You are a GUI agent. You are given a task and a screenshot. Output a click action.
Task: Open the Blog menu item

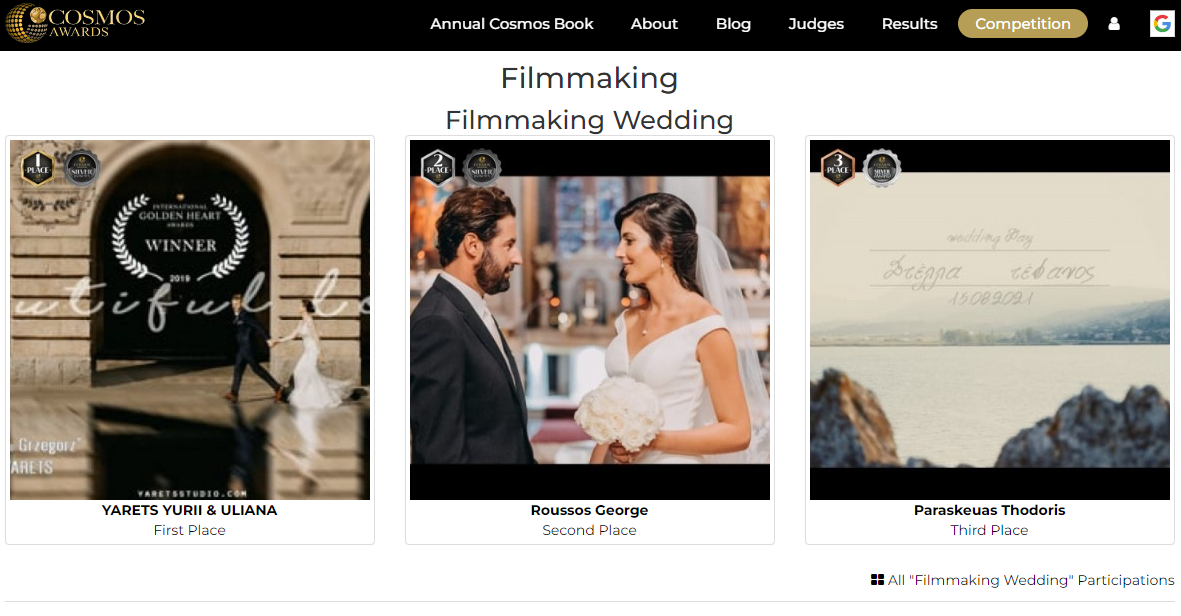(x=733, y=24)
